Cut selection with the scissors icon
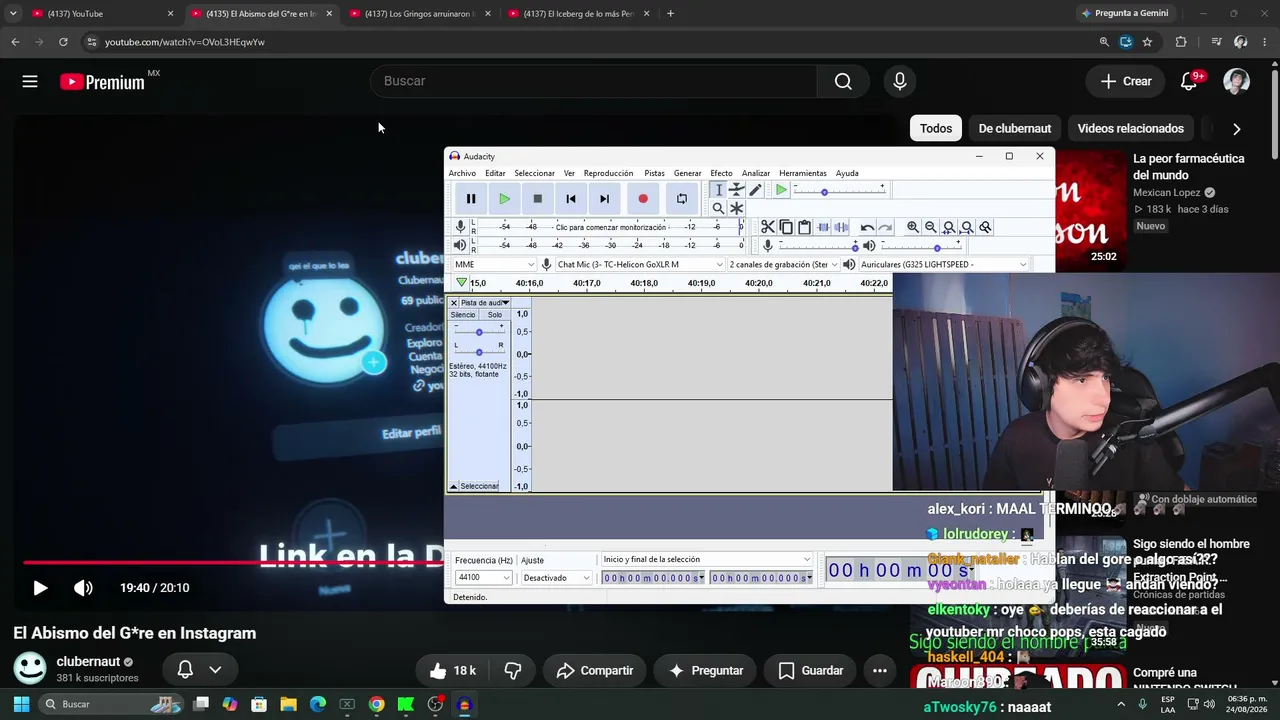Screen dimensions: 1280x720 [768, 227]
